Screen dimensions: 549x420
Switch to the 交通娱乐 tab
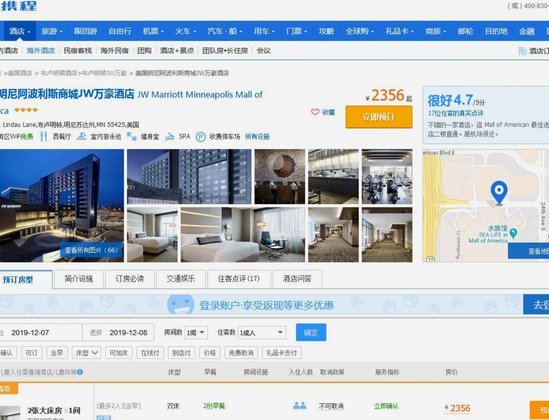click(181, 279)
